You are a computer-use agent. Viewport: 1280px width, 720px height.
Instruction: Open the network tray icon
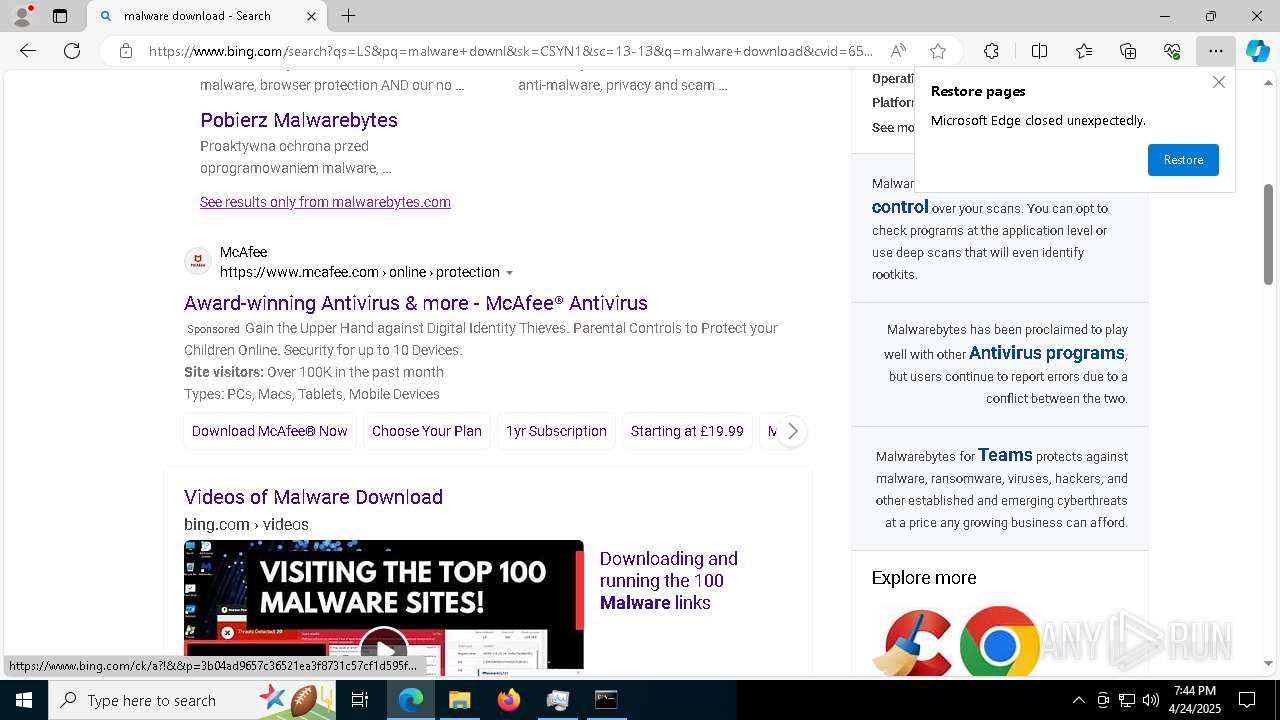point(1127,700)
